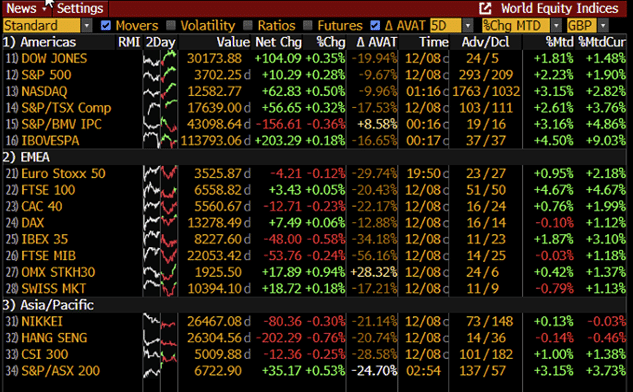
Task: Open the Settings menu
Action: tap(80, 8)
